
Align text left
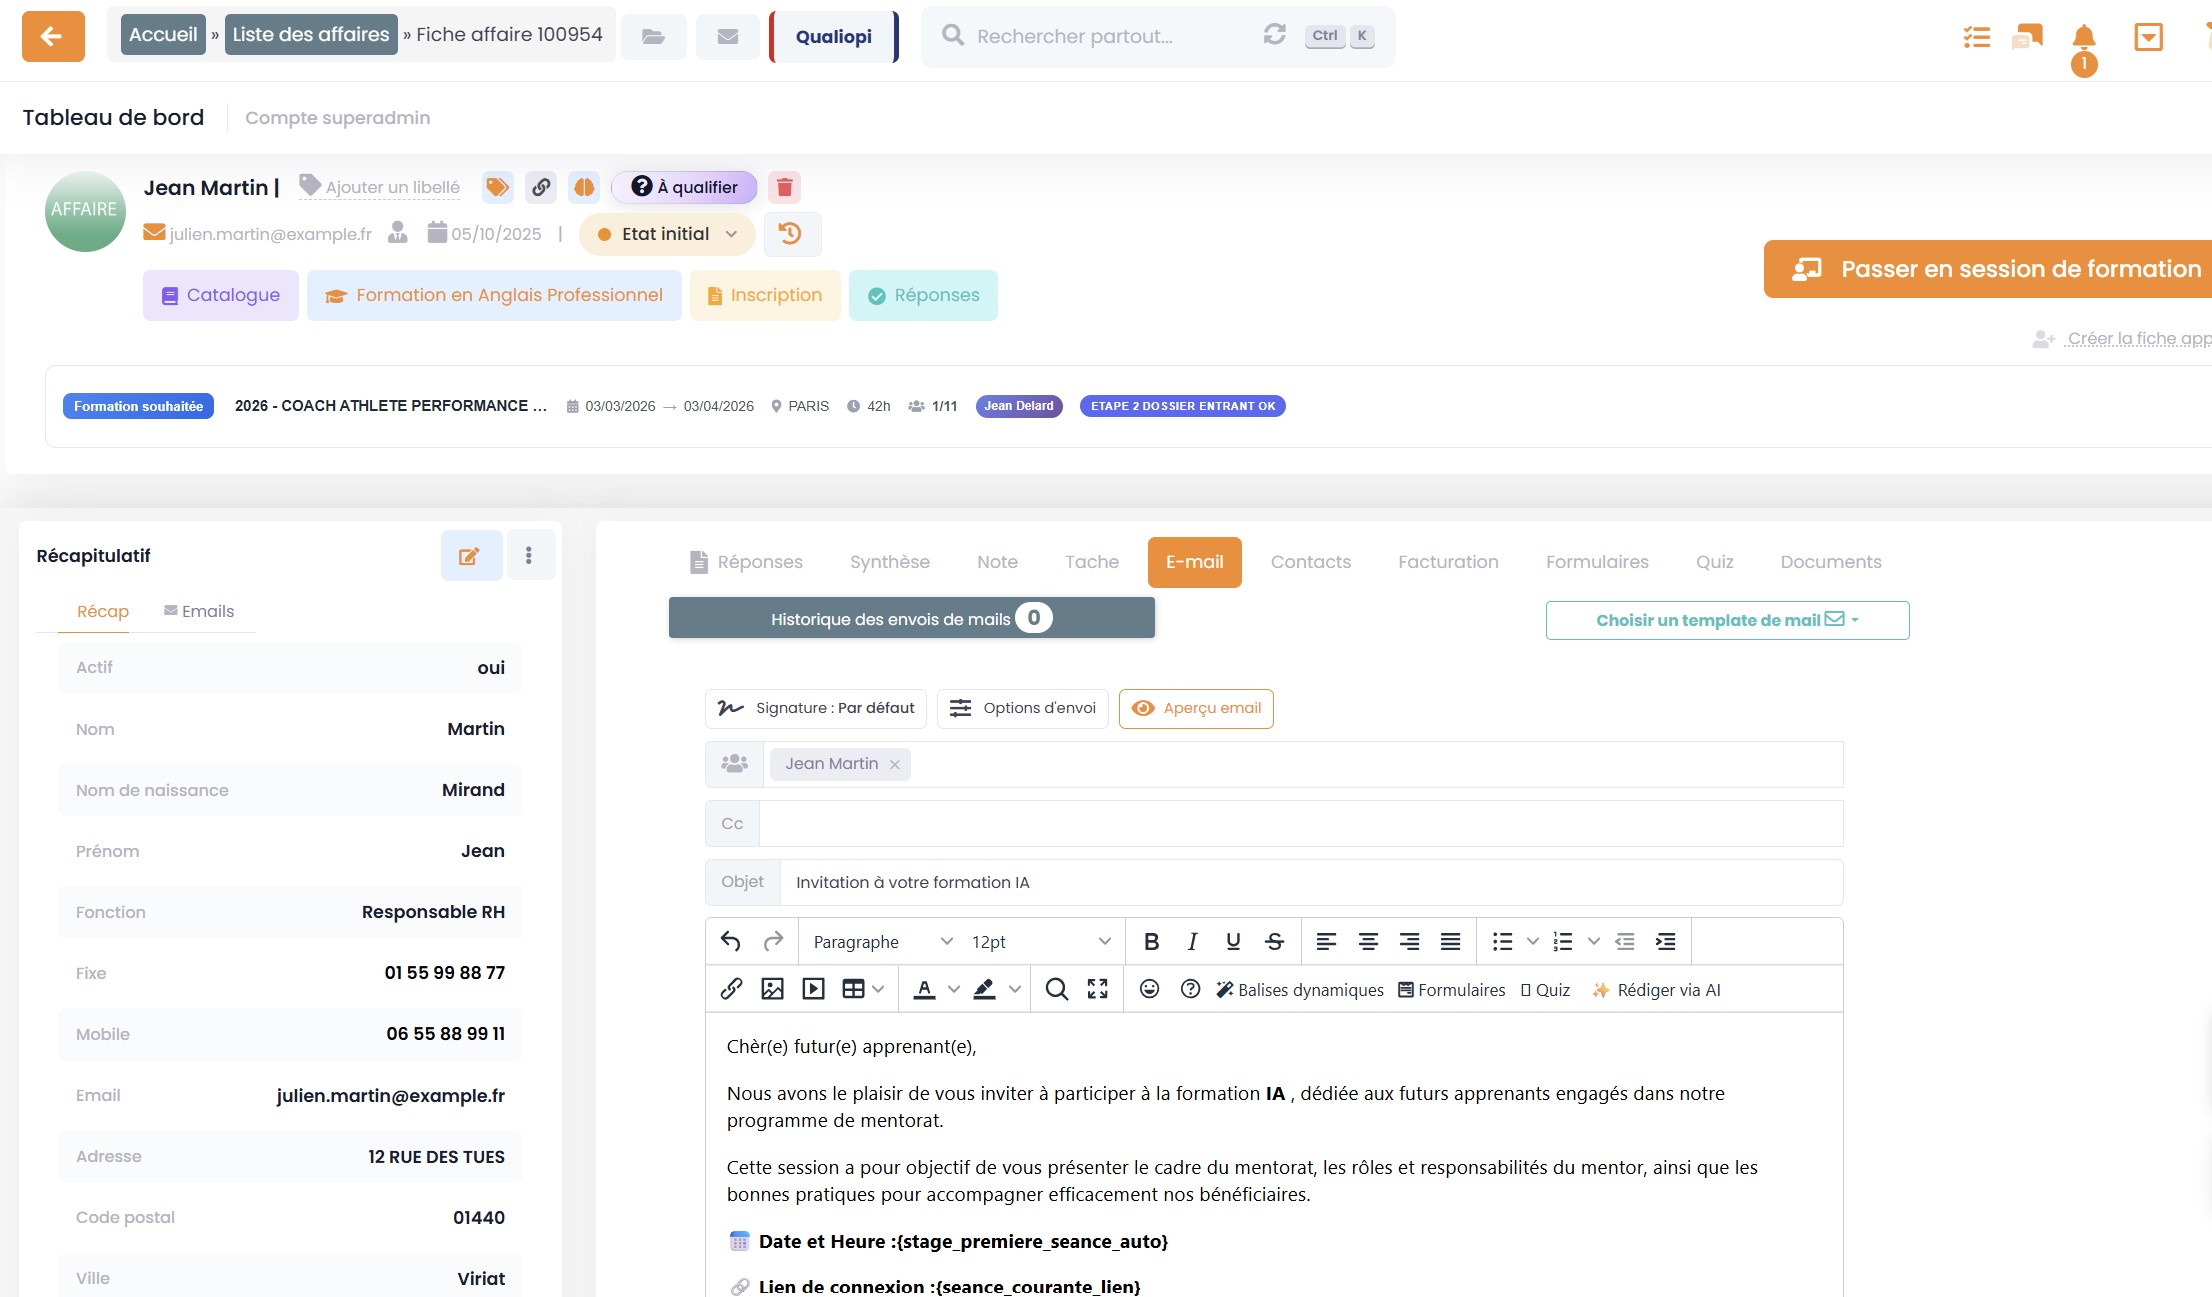coord(1326,942)
